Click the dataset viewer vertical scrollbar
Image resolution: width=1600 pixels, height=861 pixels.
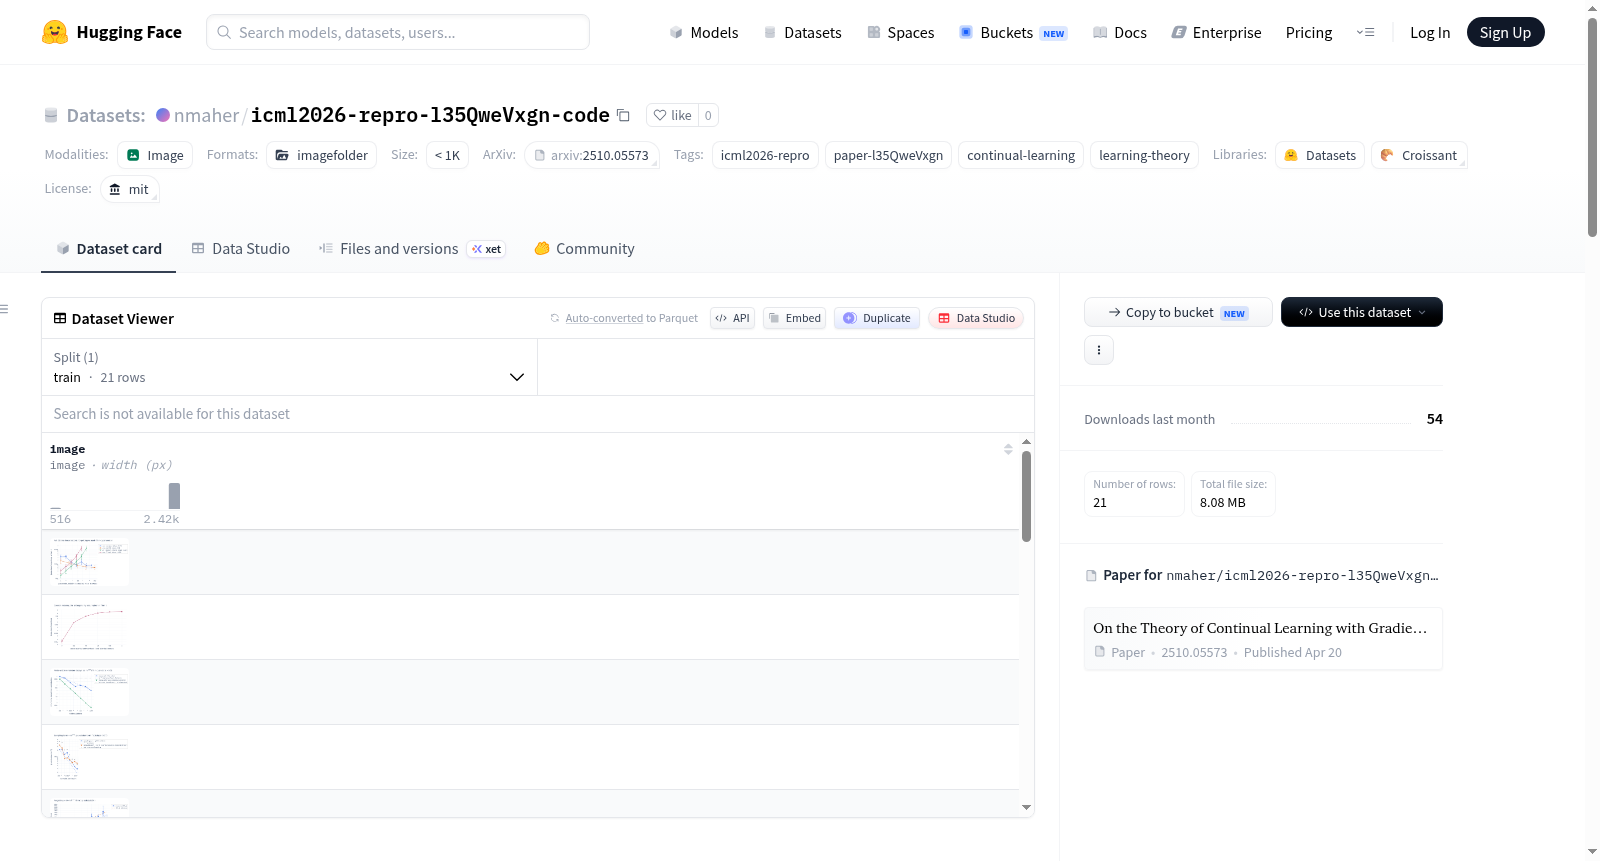click(1026, 496)
